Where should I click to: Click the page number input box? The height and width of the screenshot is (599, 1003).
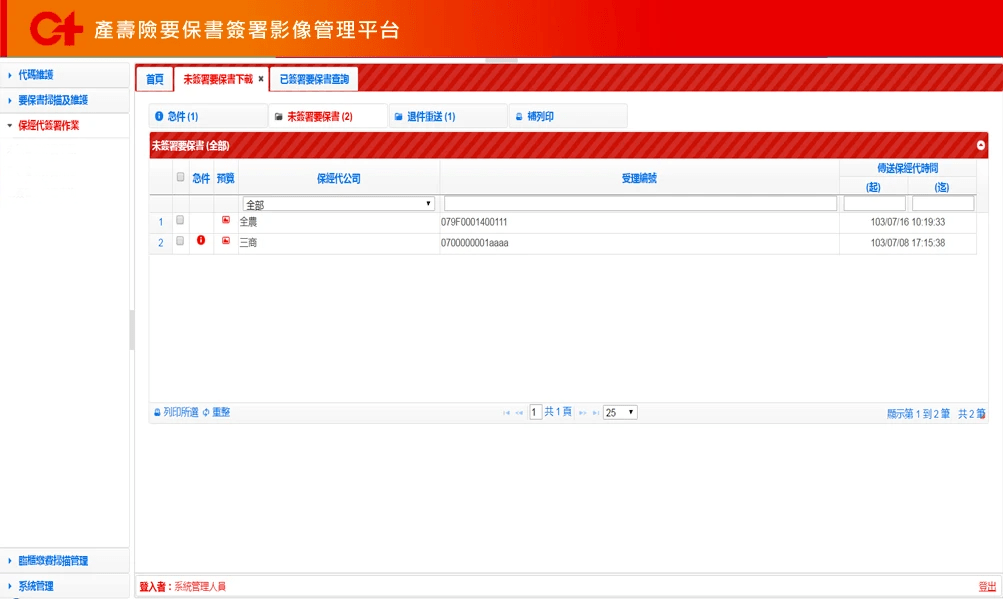[x=535, y=412]
